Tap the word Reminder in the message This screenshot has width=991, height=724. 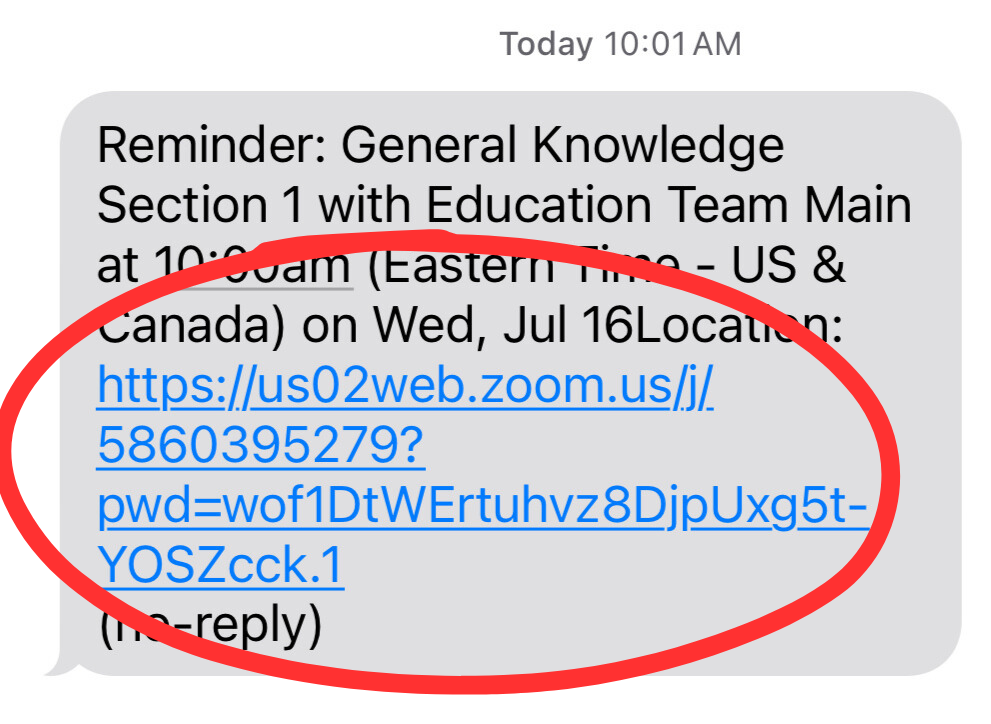coord(211,146)
